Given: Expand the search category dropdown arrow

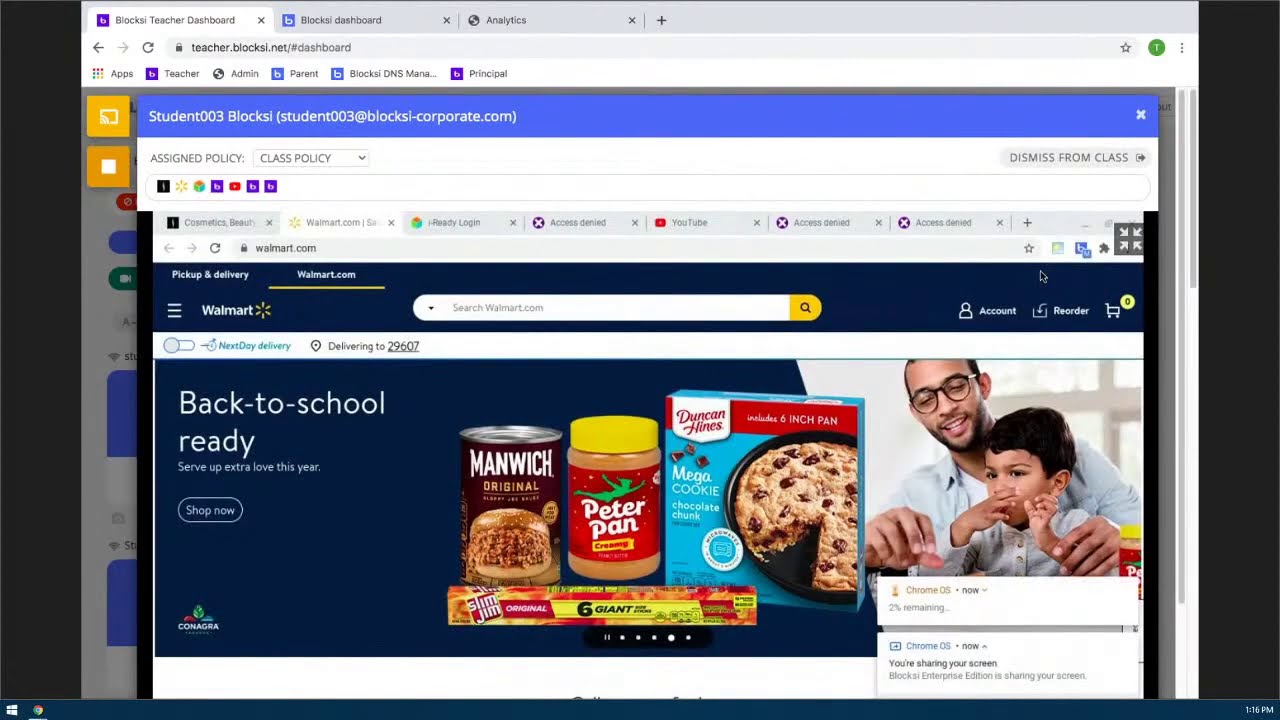Looking at the screenshot, I should (x=431, y=308).
